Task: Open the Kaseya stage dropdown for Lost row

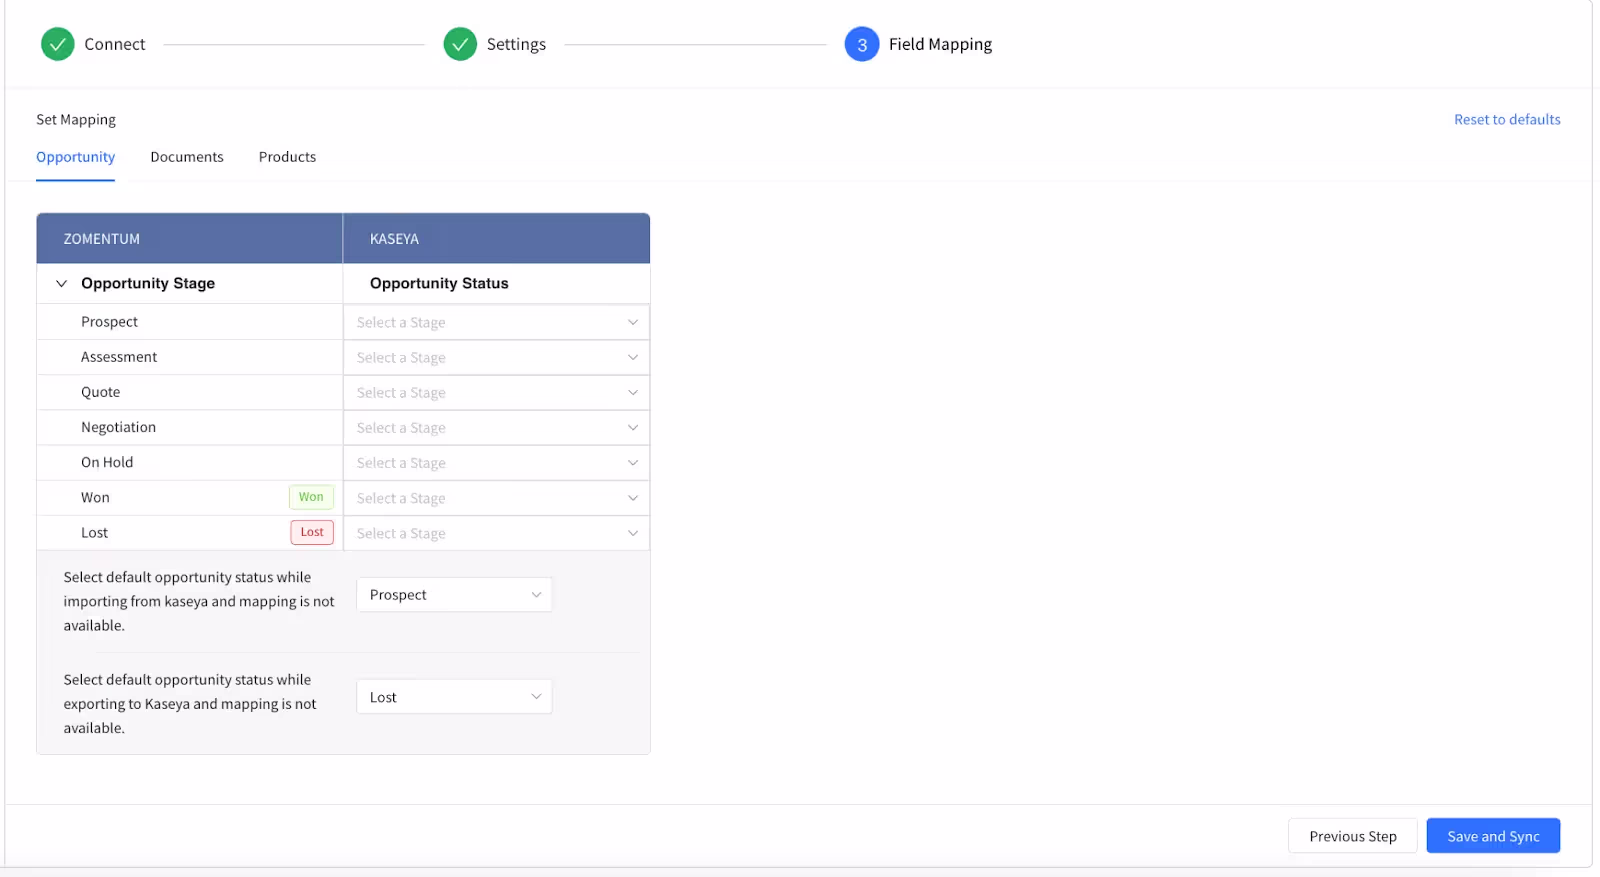Action: pos(496,533)
